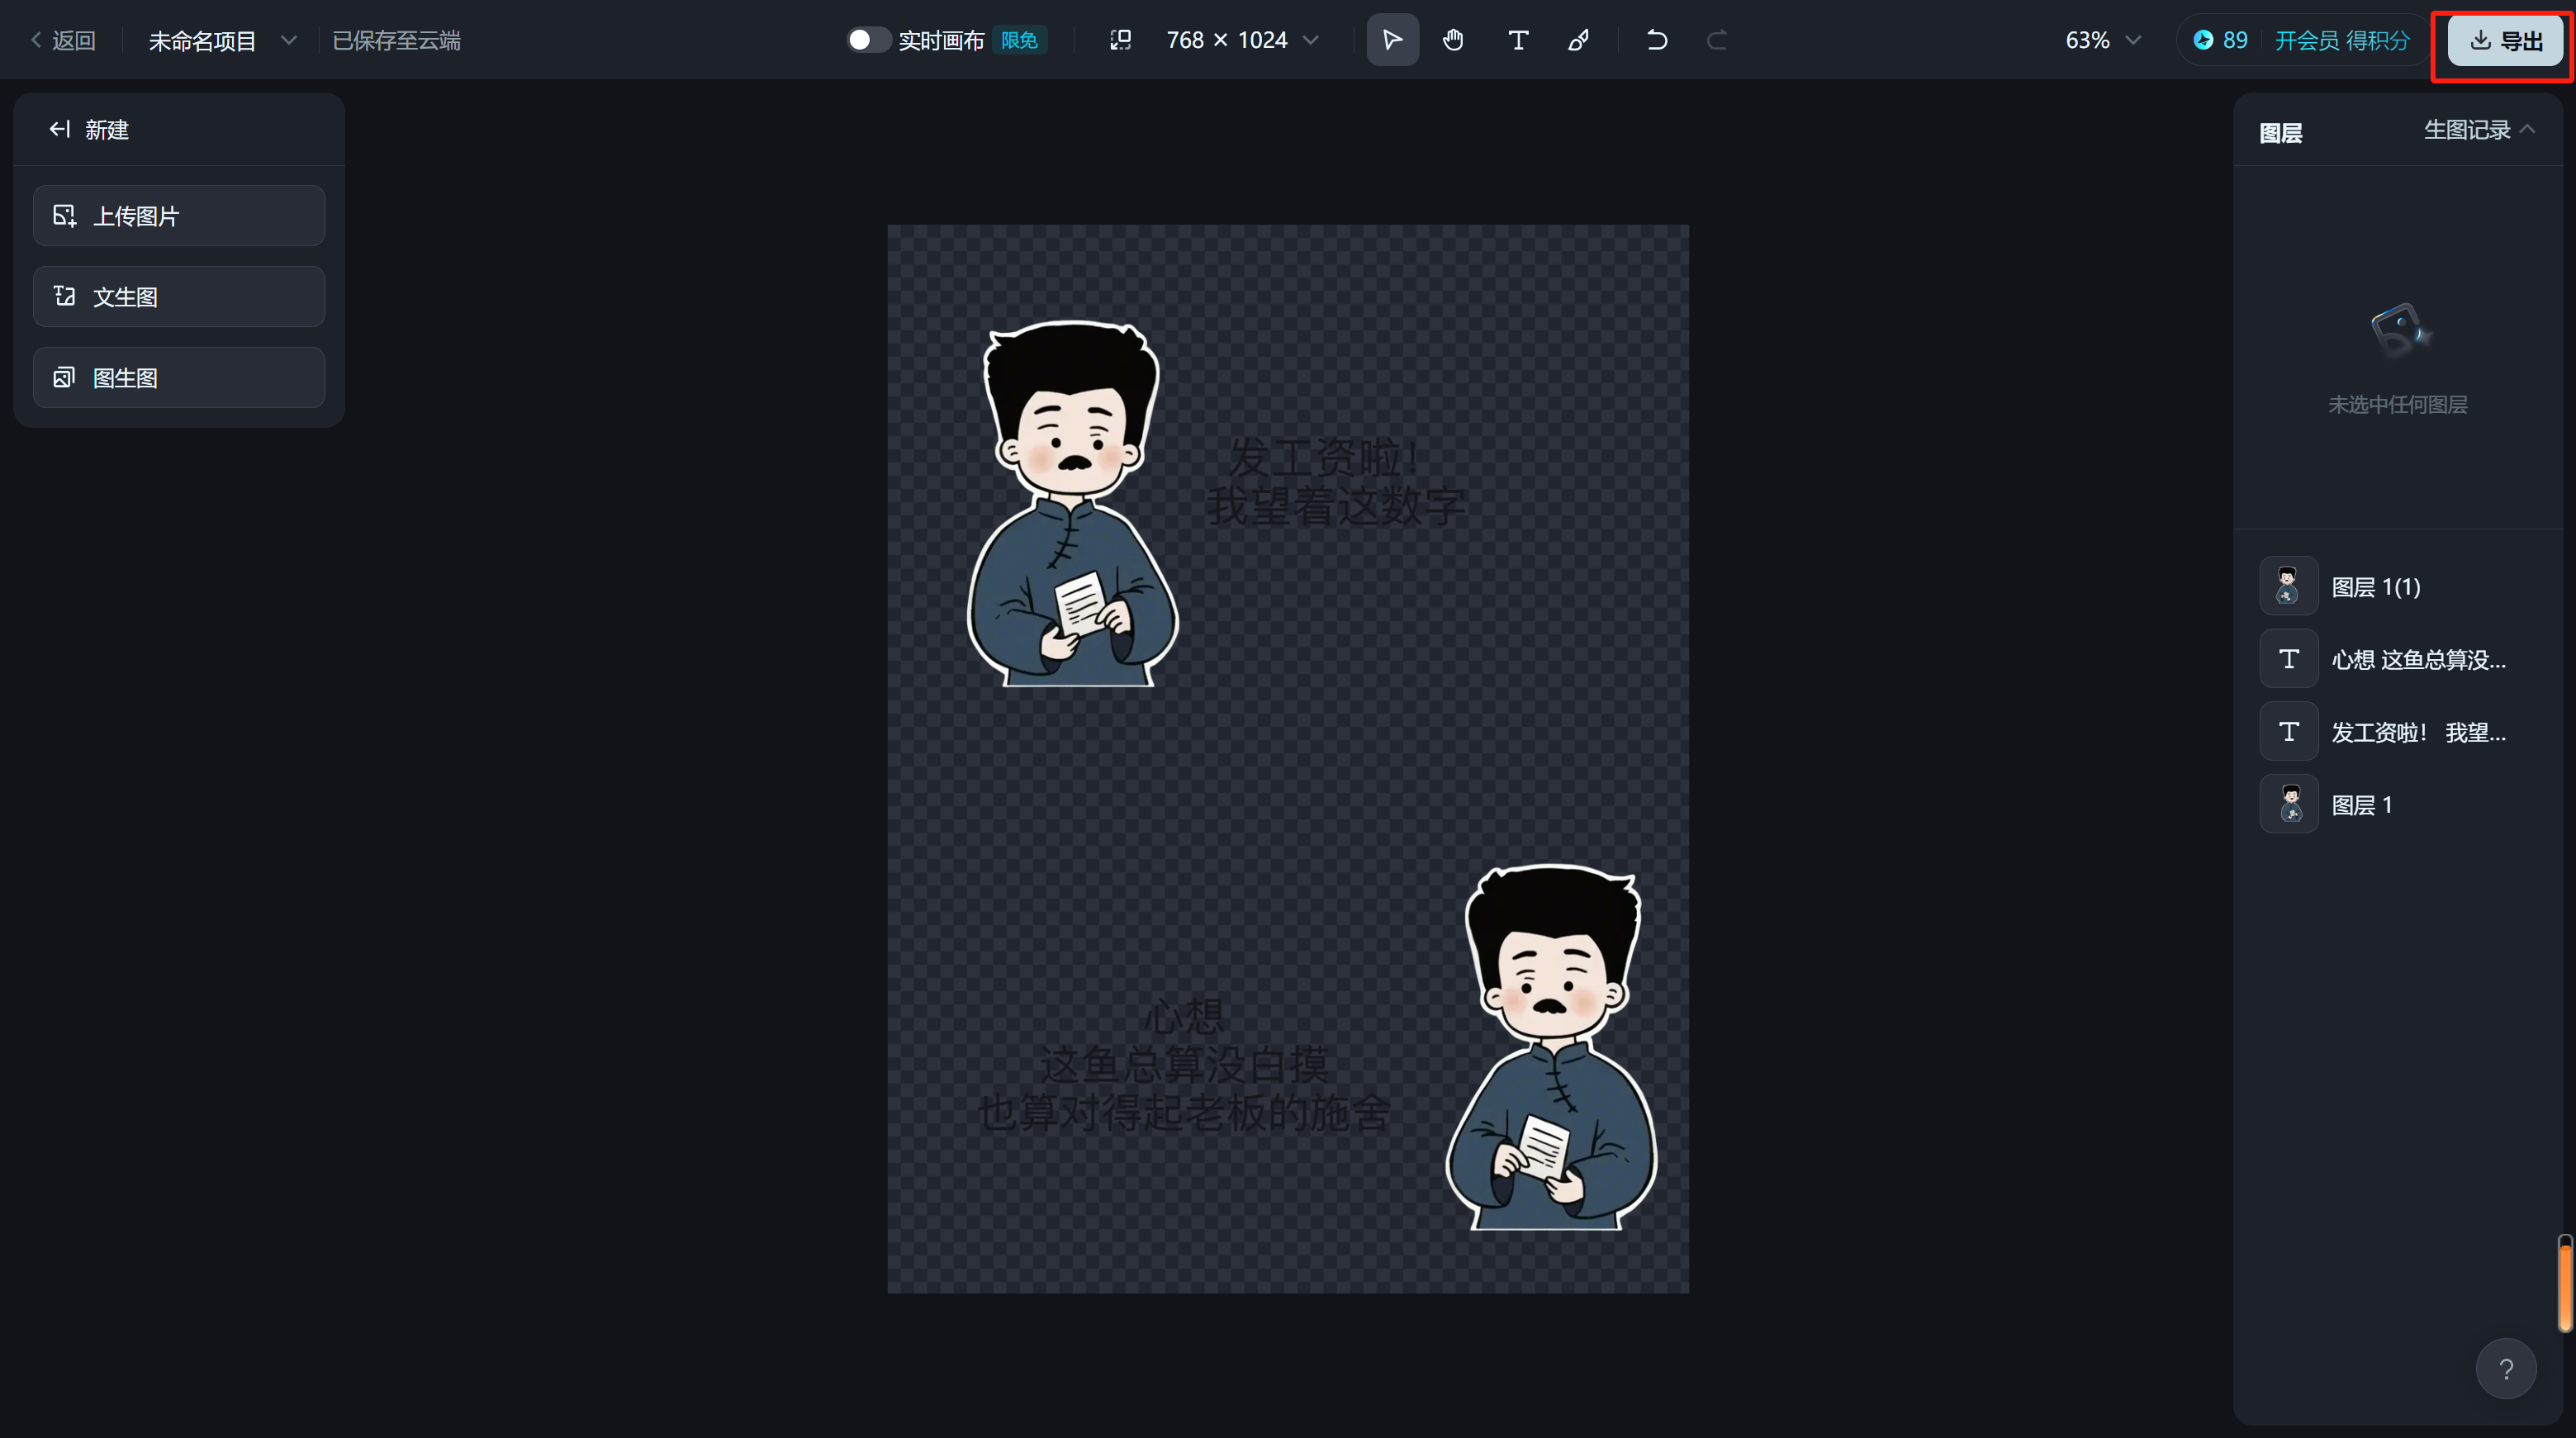
Task: Open the 文生图 option
Action: pos(179,297)
